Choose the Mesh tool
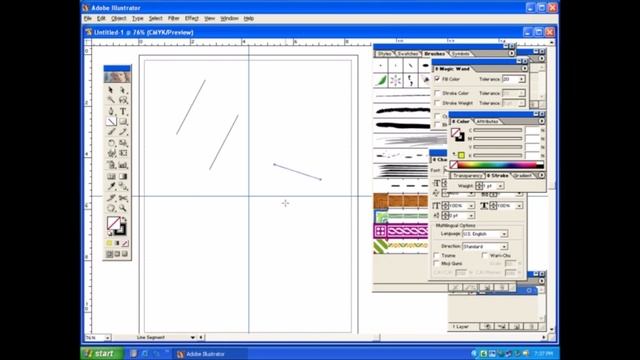Viewport: 640px width, 360px height. (111, 176)
